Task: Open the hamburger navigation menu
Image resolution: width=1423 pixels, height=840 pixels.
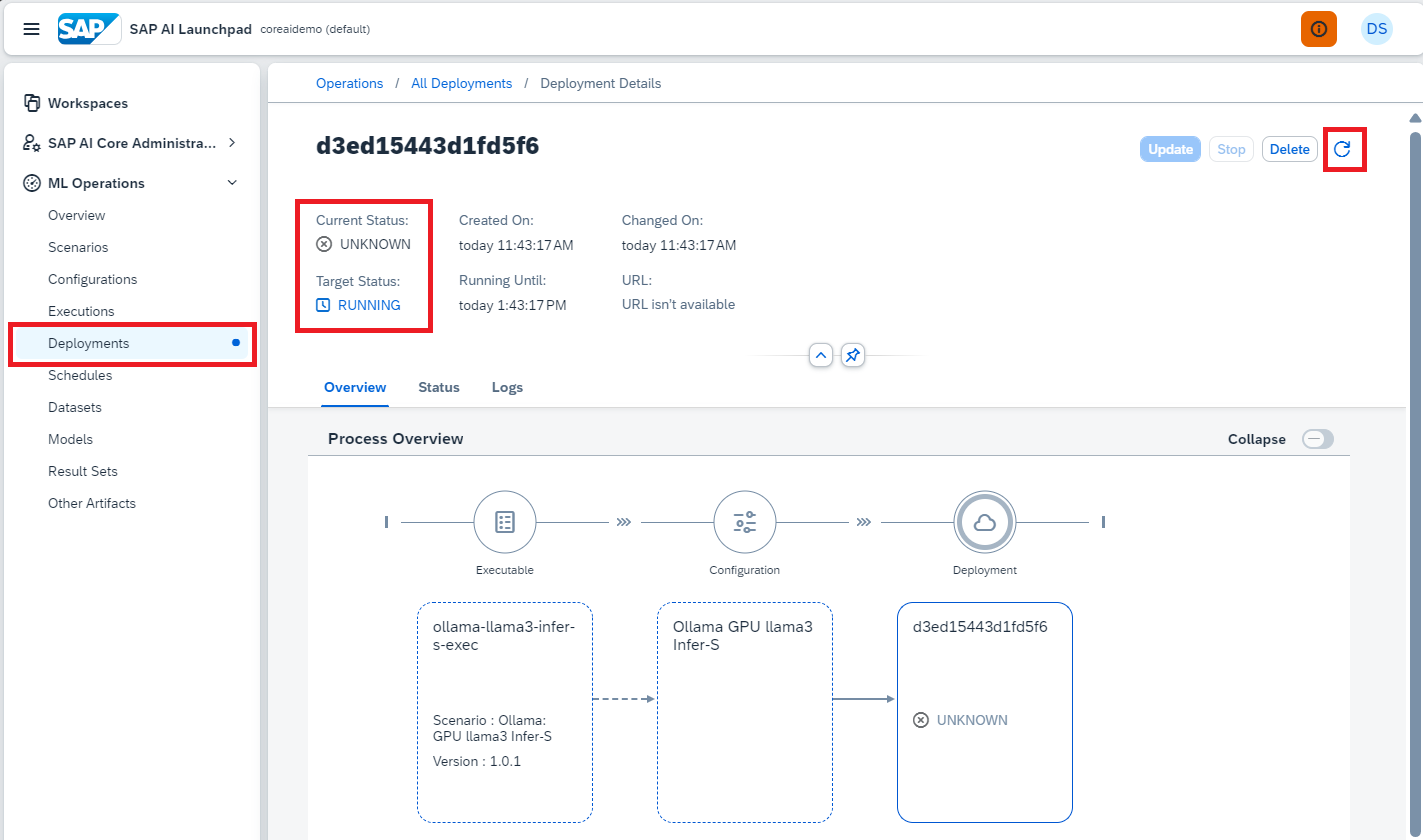Action: click(32, 29)
